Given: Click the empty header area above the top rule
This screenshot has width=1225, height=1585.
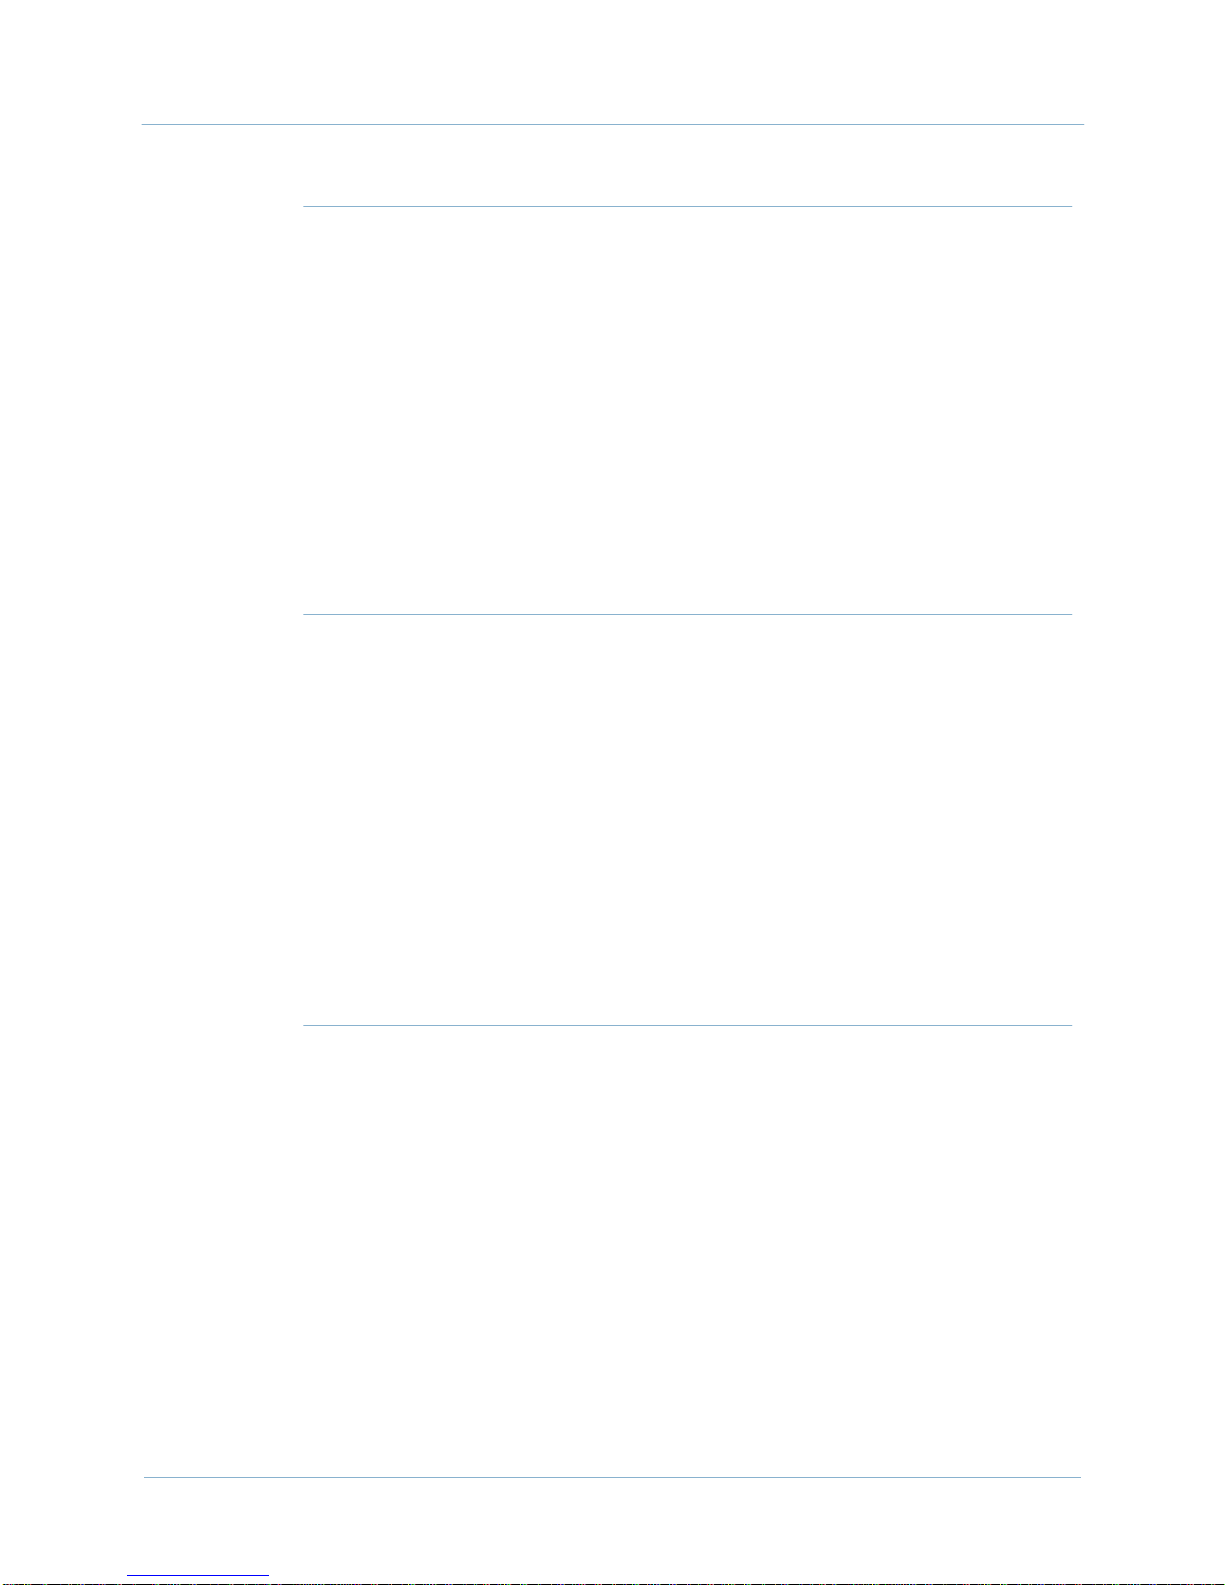Looking at the screenshot, I should 612,60.
